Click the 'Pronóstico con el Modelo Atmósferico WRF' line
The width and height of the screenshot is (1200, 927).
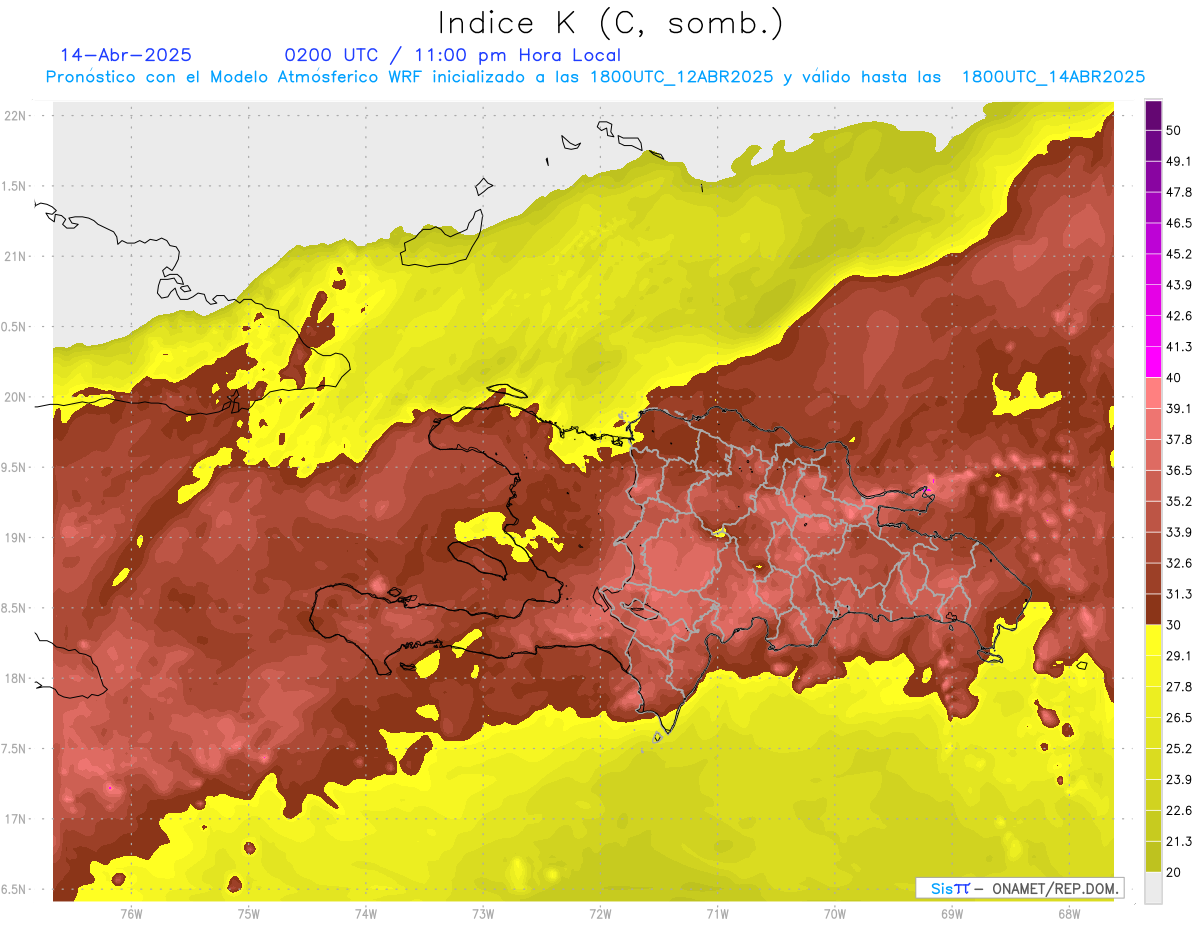(x=595, y=76)
